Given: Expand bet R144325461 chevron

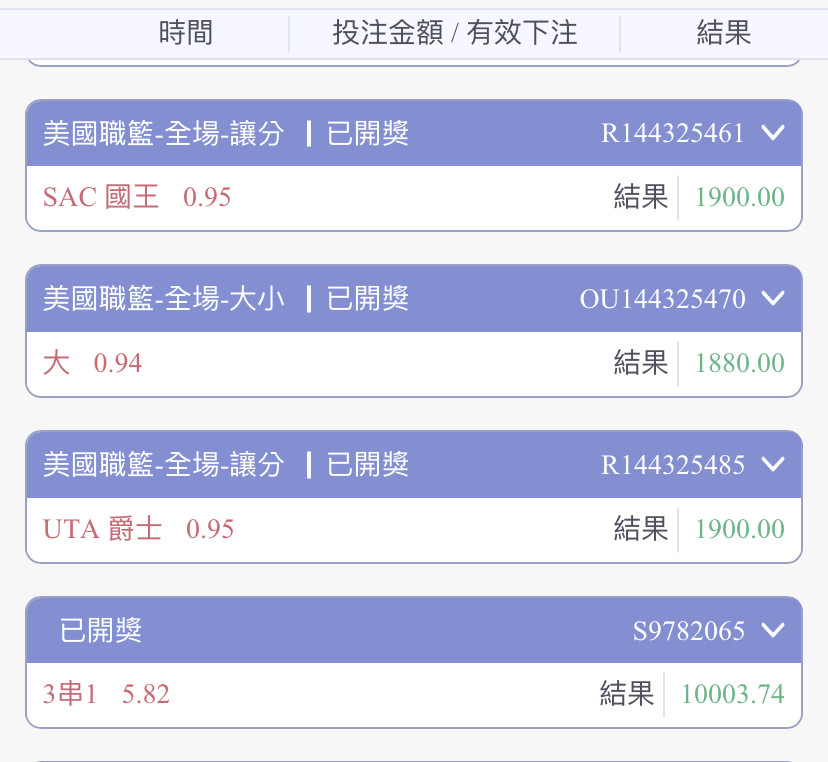Looking at the screenshot, I should 773,132.
